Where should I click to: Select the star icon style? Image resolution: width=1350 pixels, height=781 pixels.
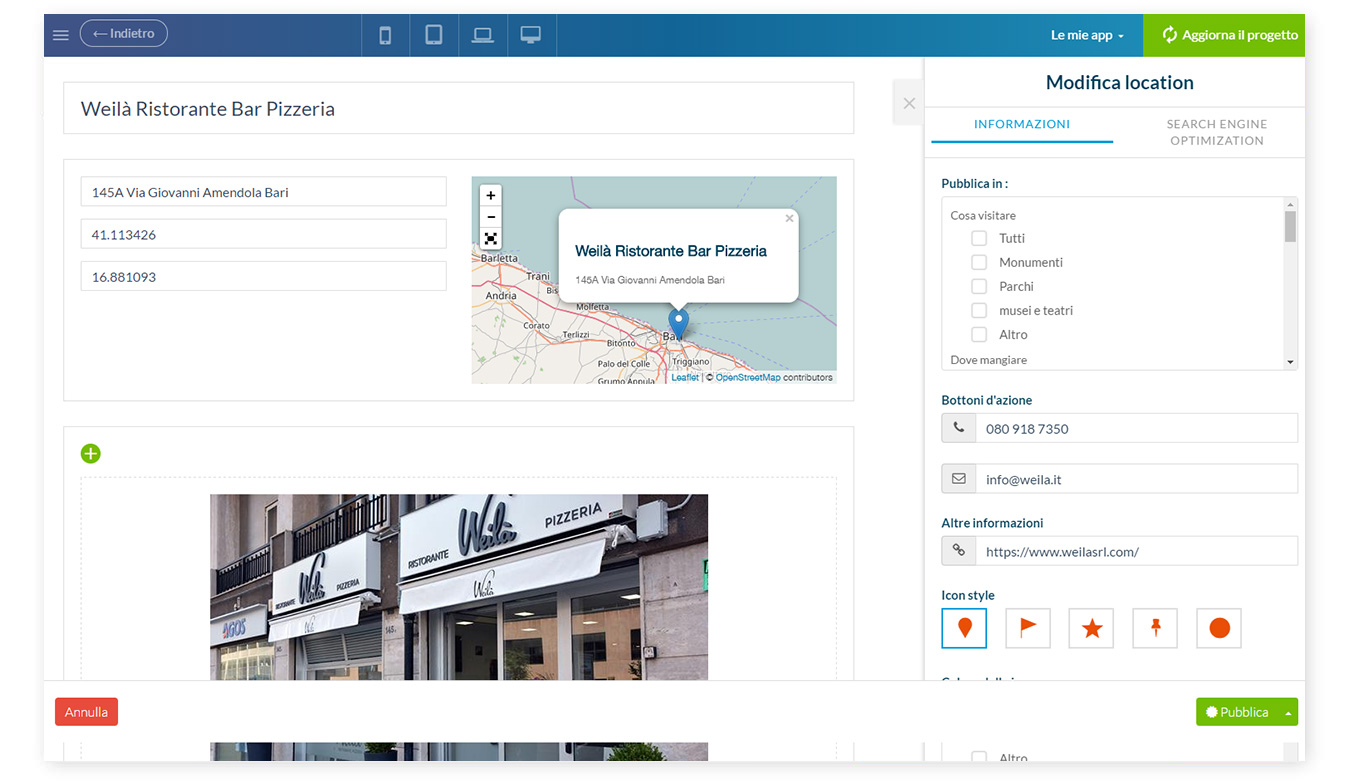tap(1091, 628)
